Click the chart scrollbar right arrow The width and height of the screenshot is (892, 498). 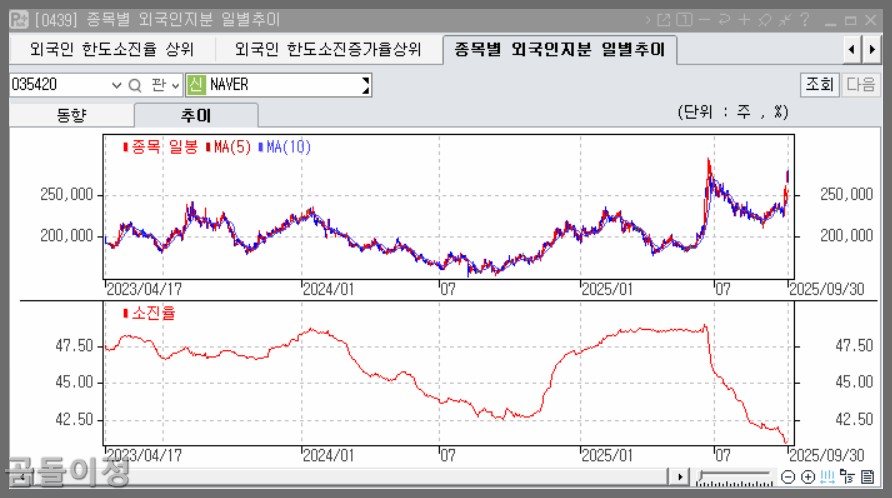679,476
